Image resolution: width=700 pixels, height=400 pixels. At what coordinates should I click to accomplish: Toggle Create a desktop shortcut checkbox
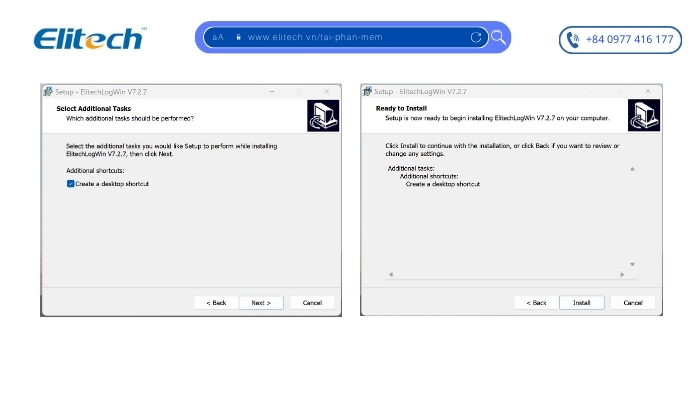(x=70, y=183)
